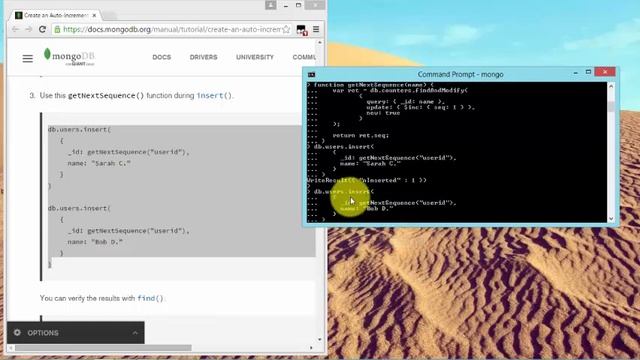The image size is (640, 360).
Task: Click the OPTIONS gear icon
Action: [x=17, y=333]
